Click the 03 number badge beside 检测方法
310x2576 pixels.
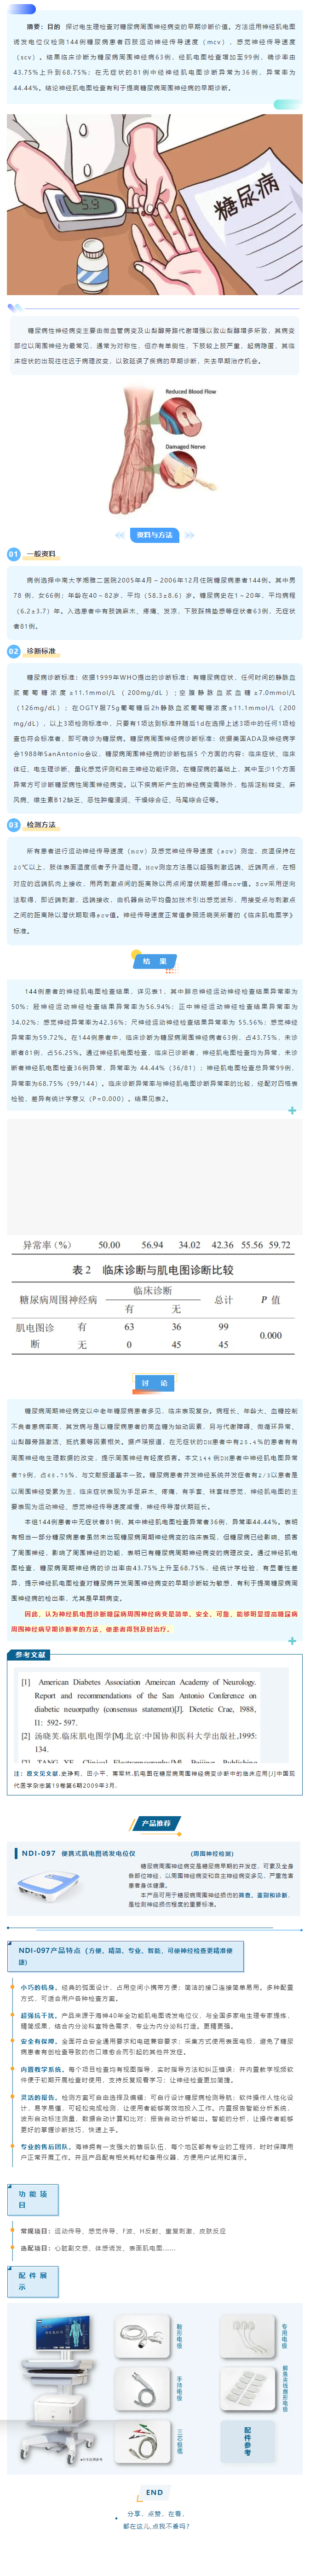(13, 825)
